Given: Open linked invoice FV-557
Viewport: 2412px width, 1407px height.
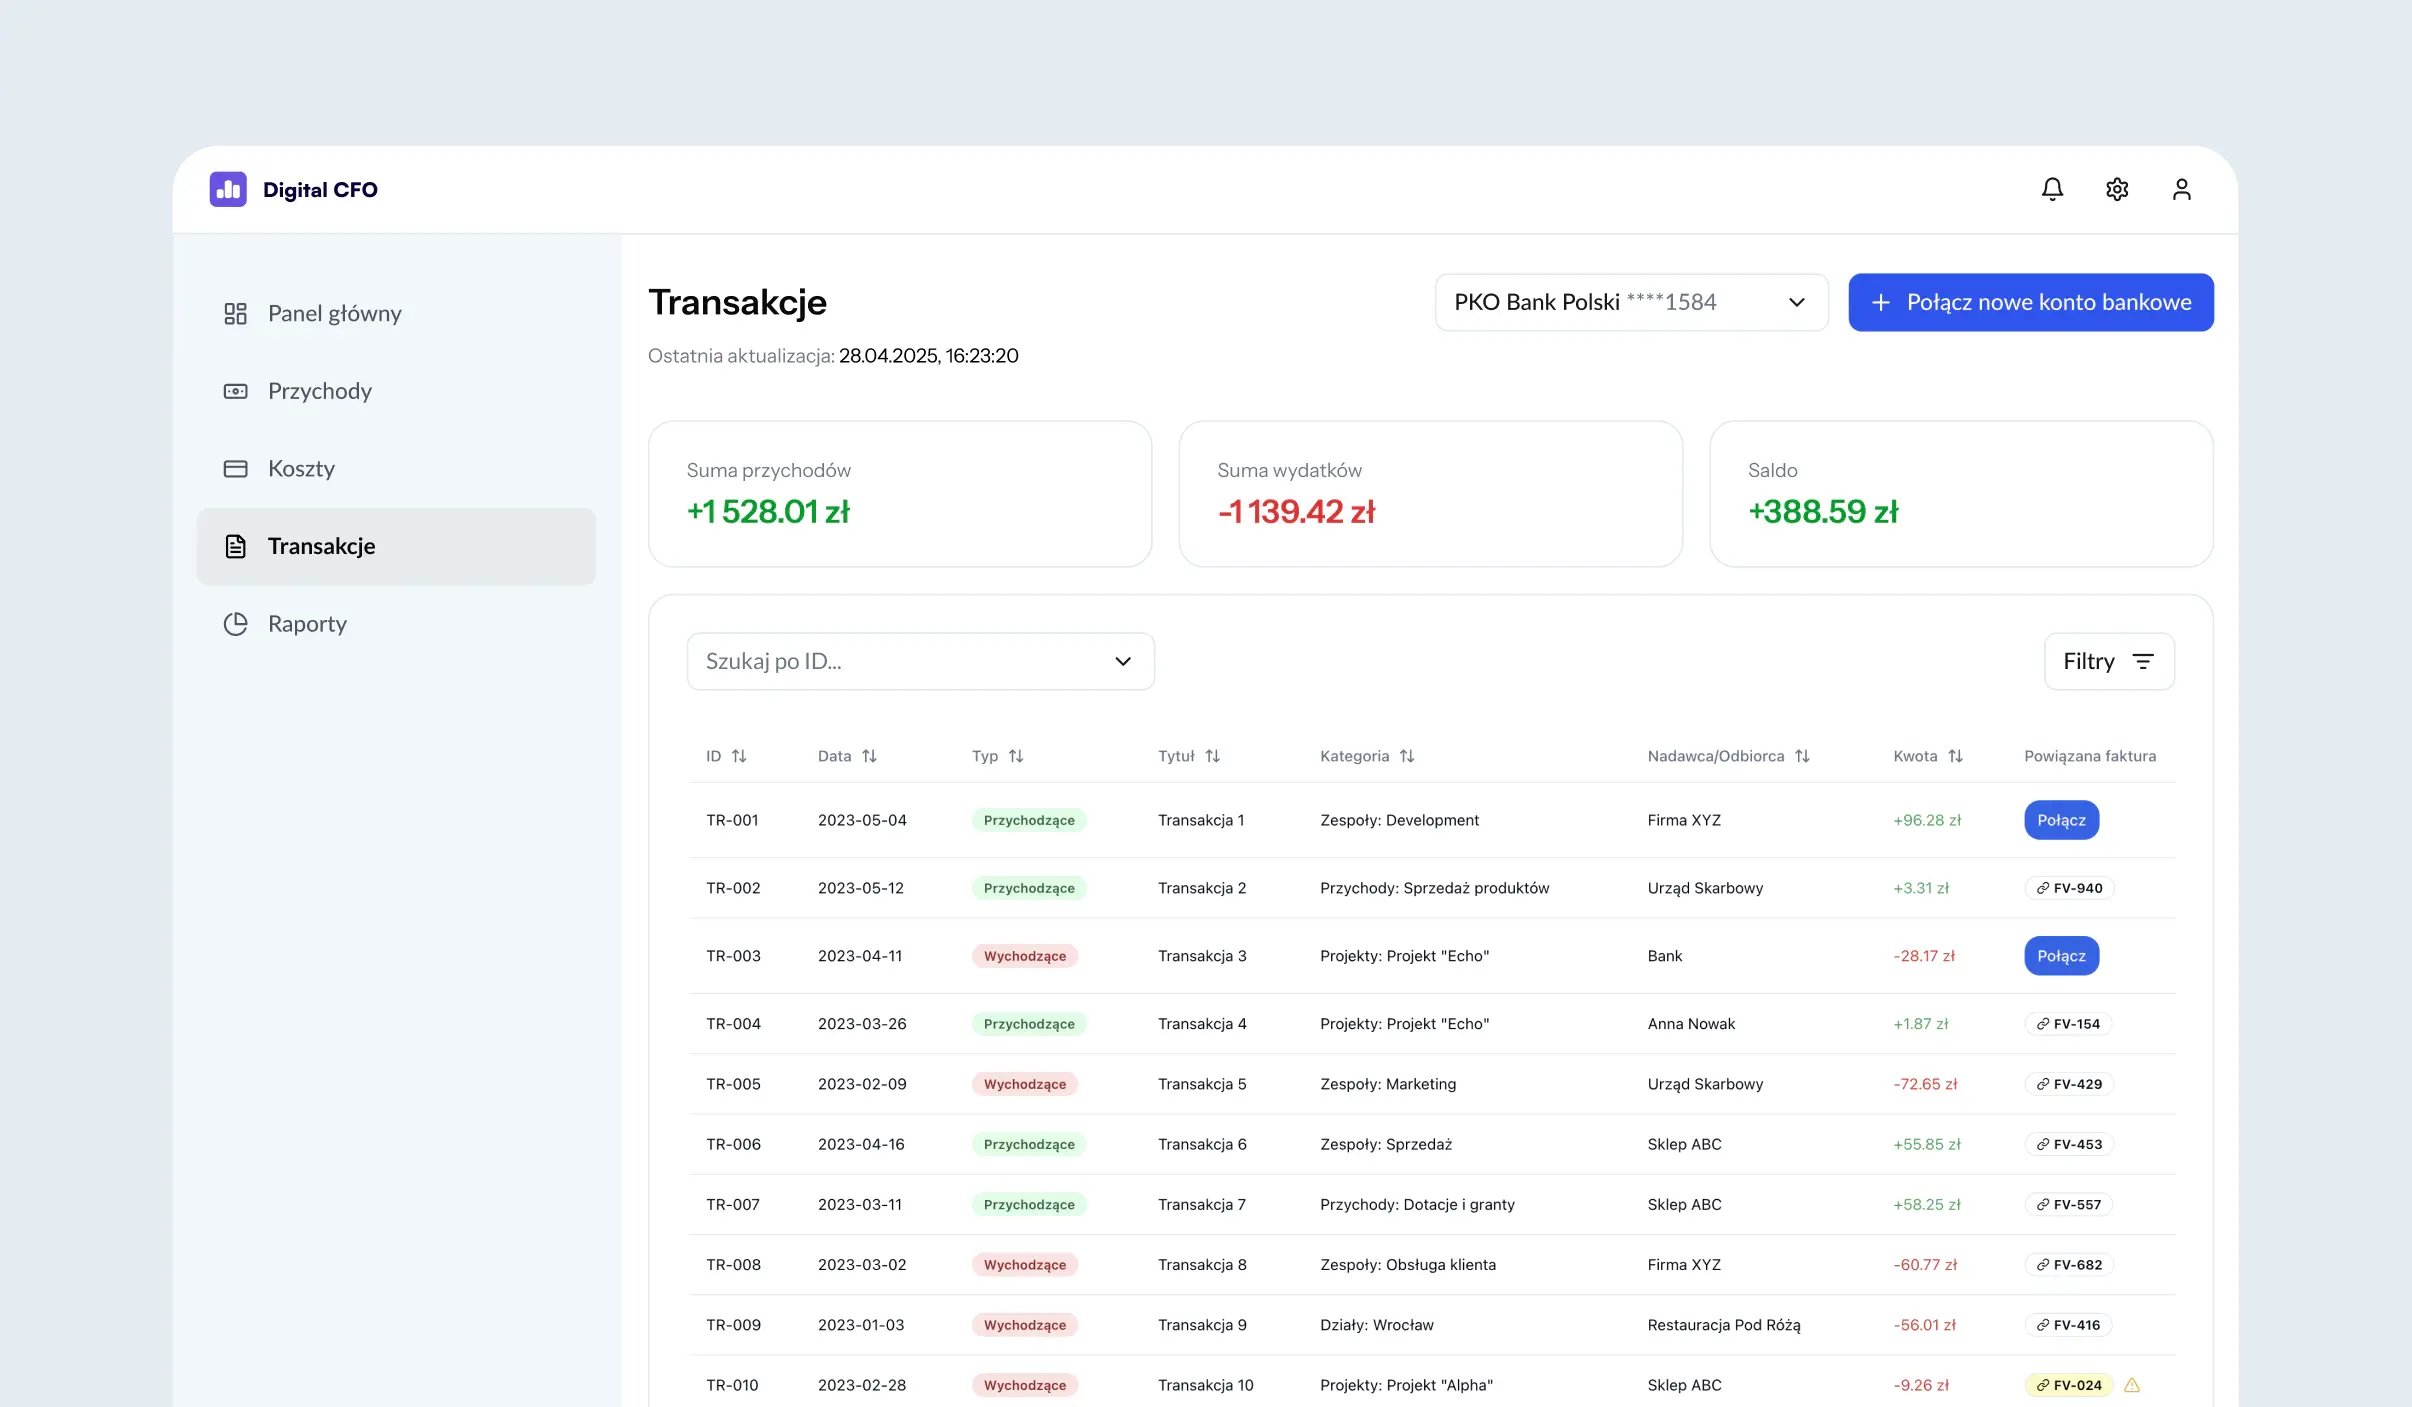Looking at the screenshot, I should click(2069, 1204).
